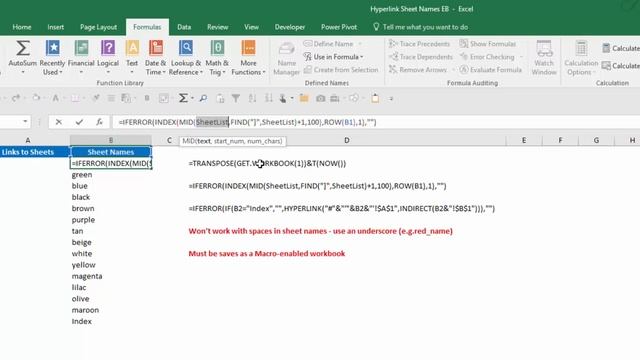Open the Math & Trig functions

[x=217, y=58]
